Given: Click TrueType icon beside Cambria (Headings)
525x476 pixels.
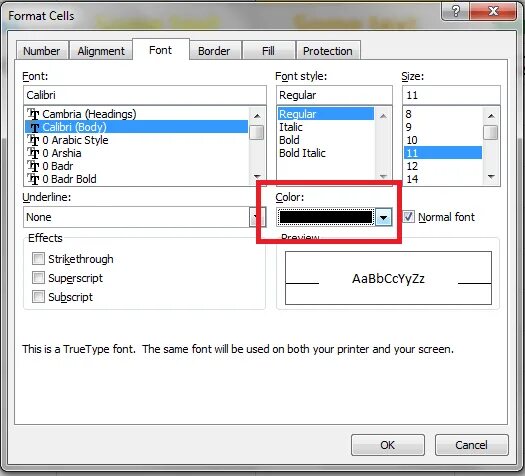Looking at the screenshot, I should [33, 114].
